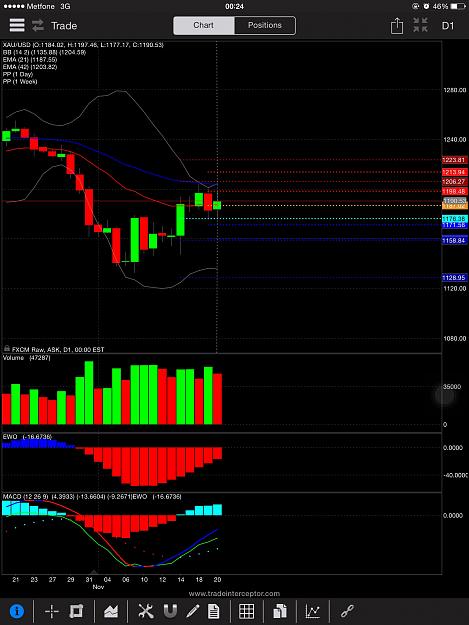Tap the 1178.38 cyan price tag

tap(454, 218)
